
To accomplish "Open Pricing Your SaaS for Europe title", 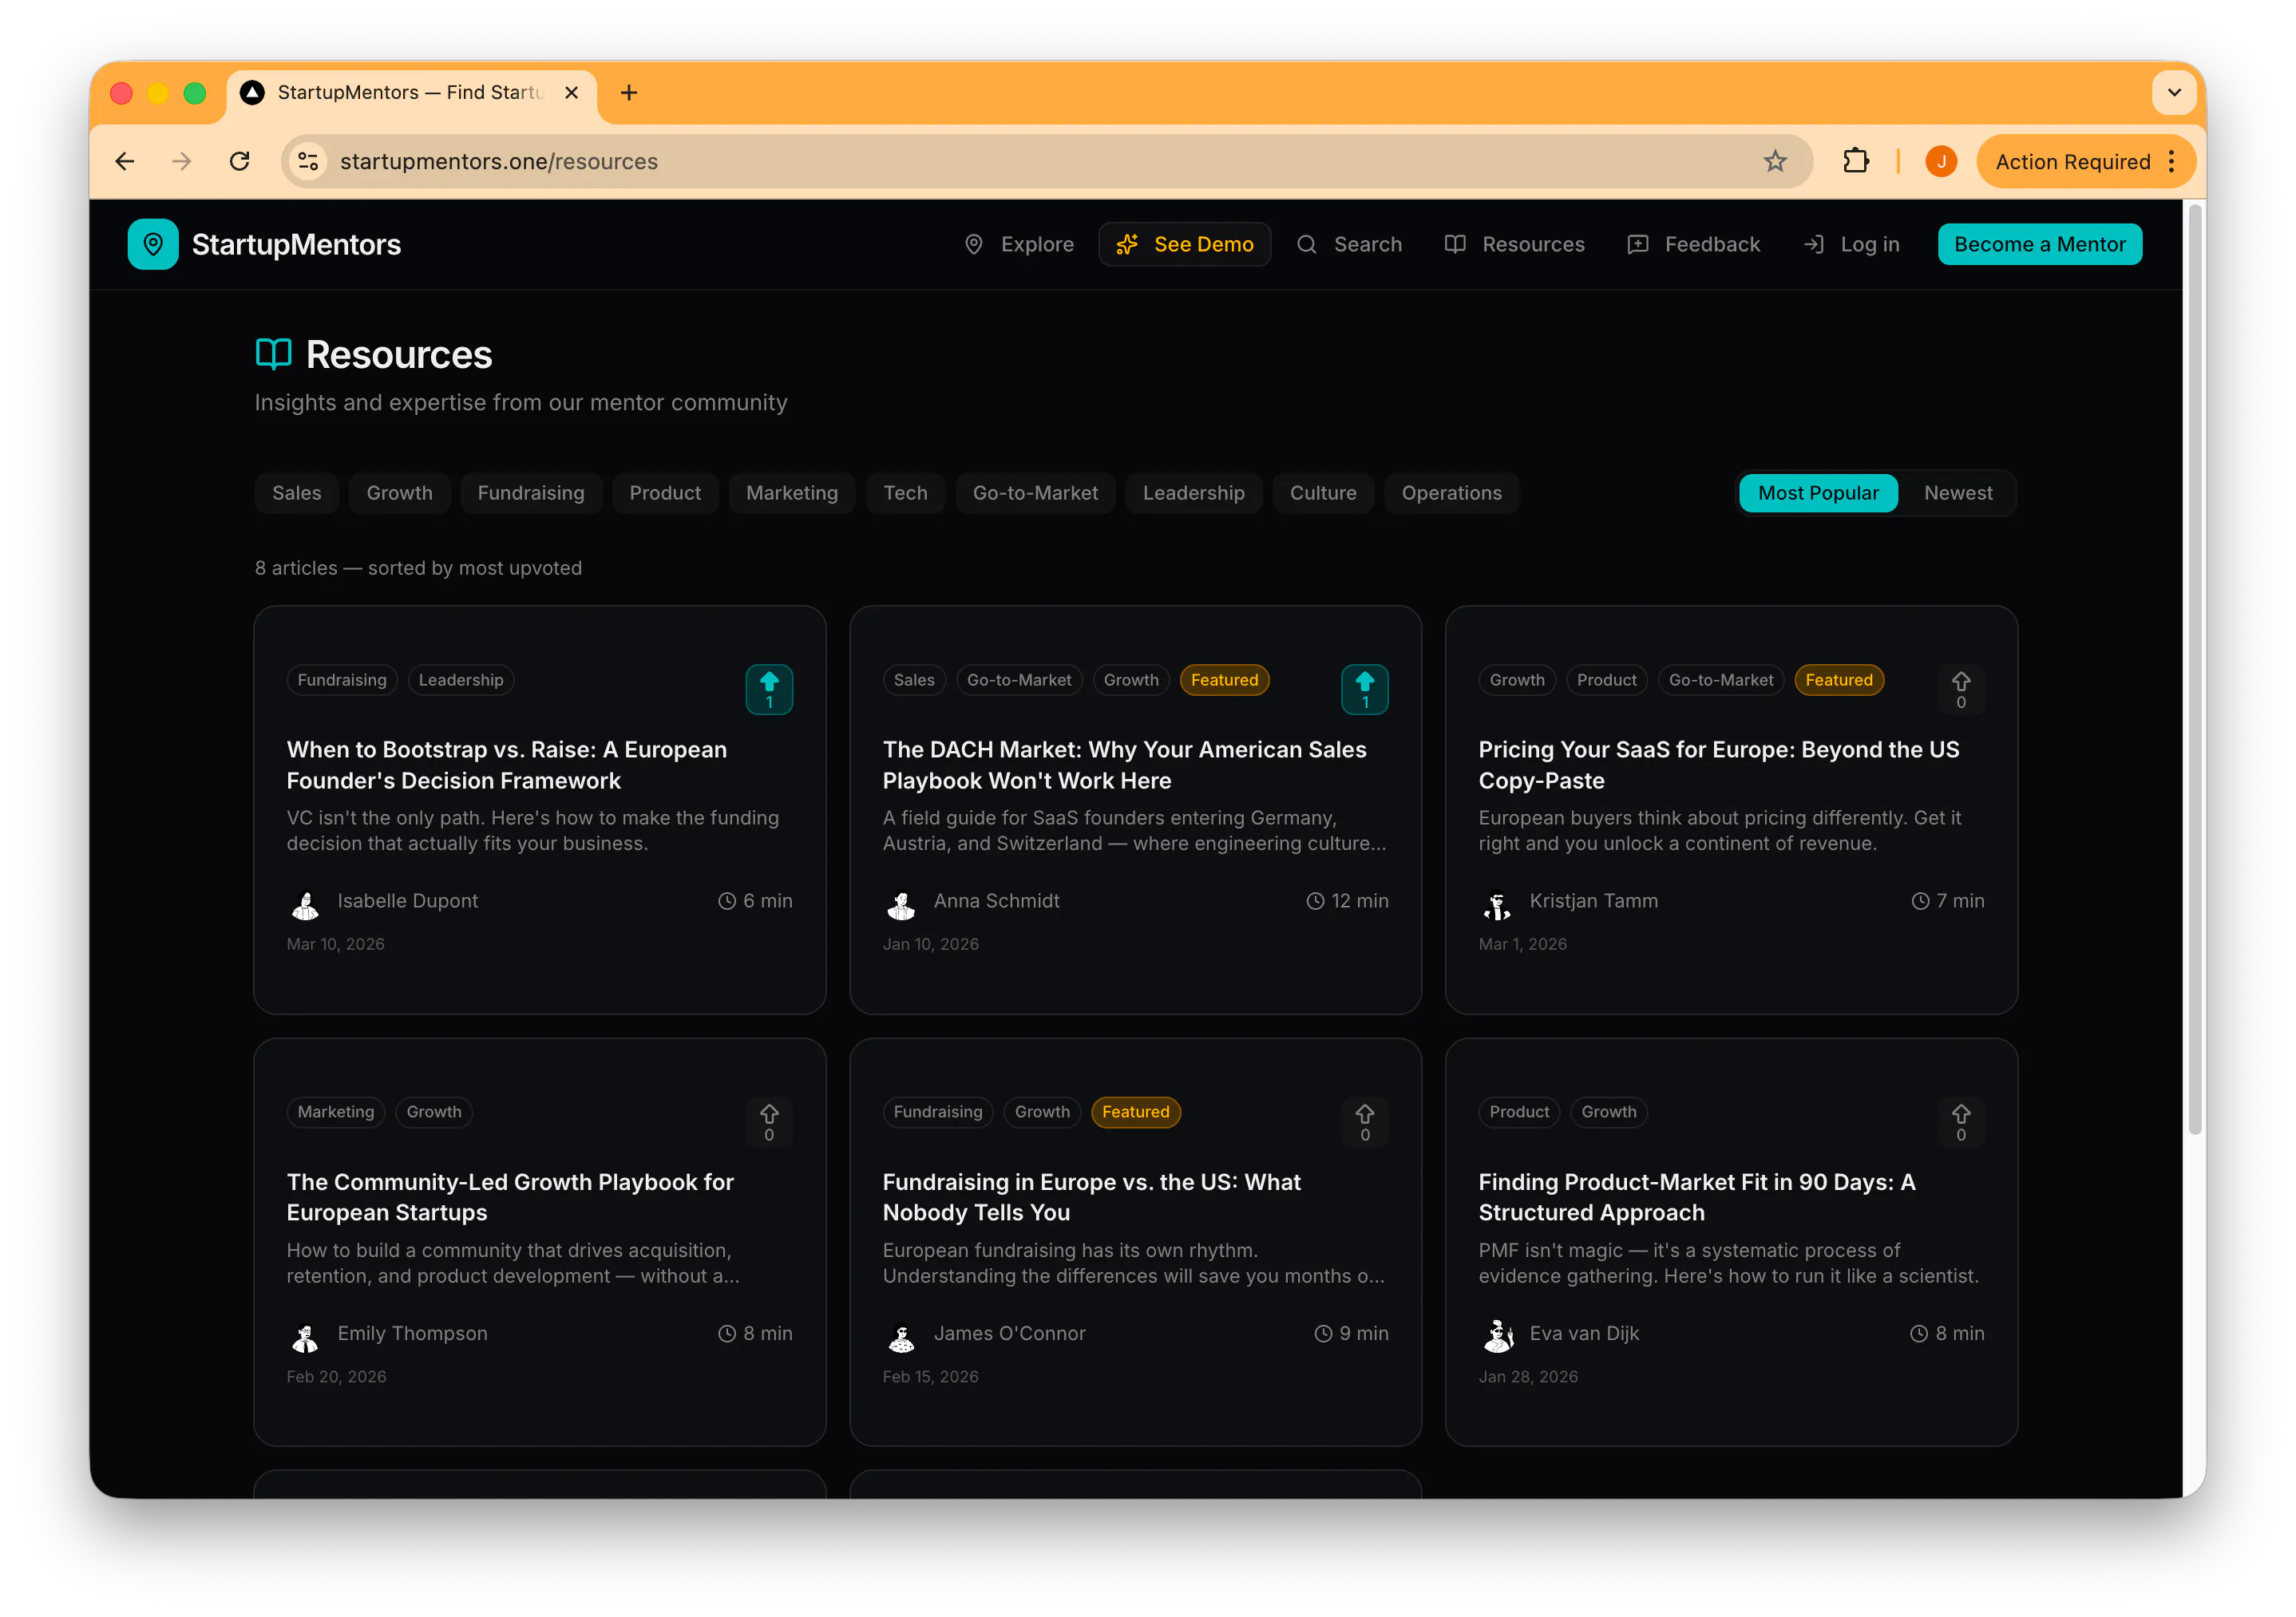I will click(x=1719, y=765).
